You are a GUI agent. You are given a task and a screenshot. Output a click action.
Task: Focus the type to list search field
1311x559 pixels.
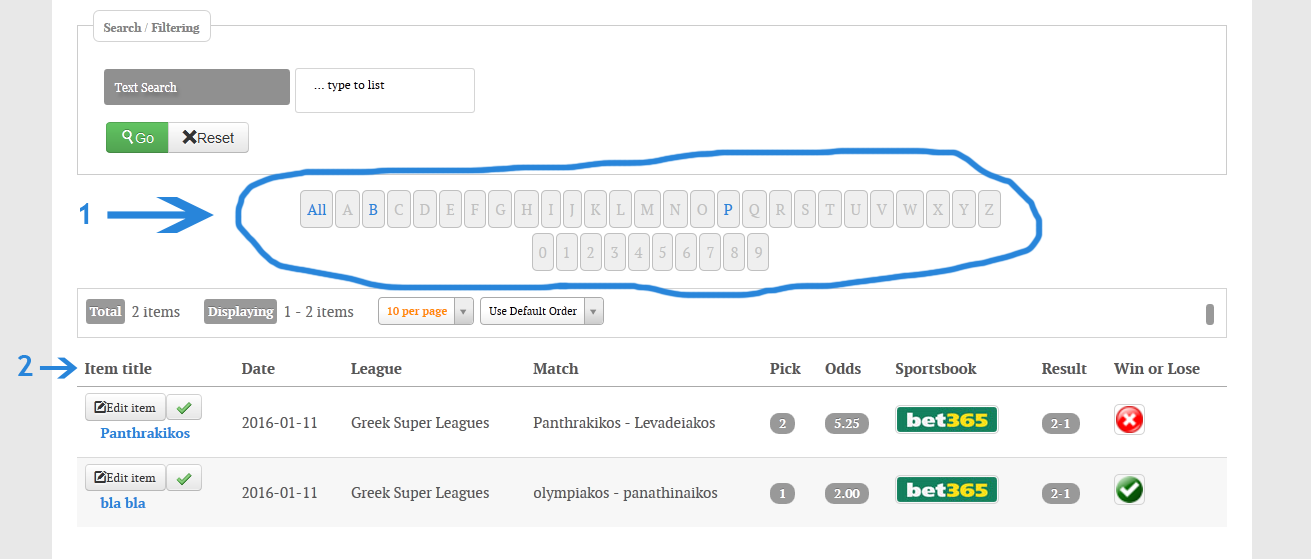pyautogui.click(x=385, y=90)
